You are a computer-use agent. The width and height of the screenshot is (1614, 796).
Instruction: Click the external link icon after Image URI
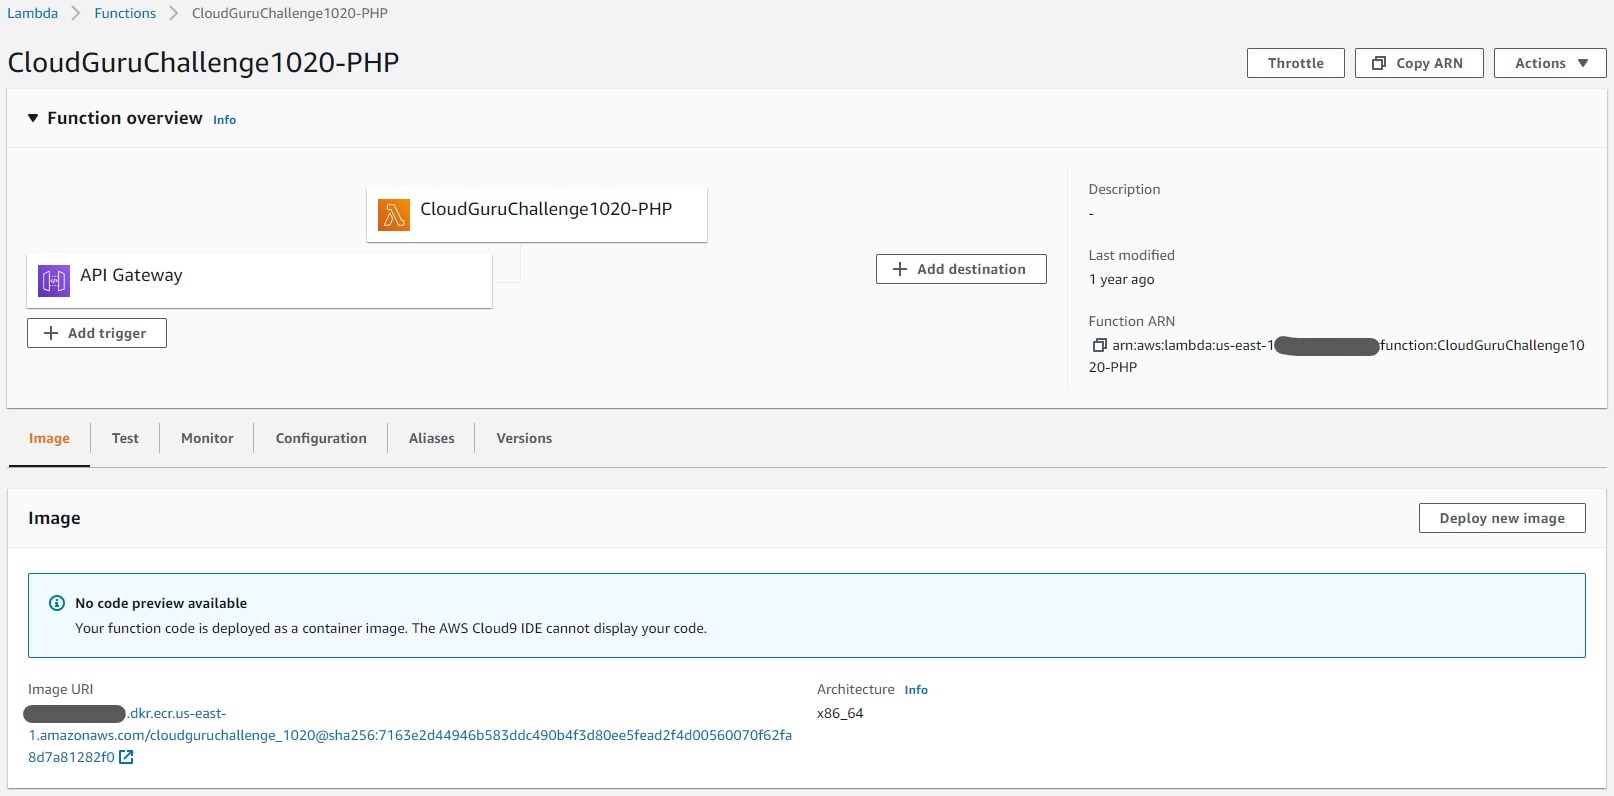click(x=126, y=757)
